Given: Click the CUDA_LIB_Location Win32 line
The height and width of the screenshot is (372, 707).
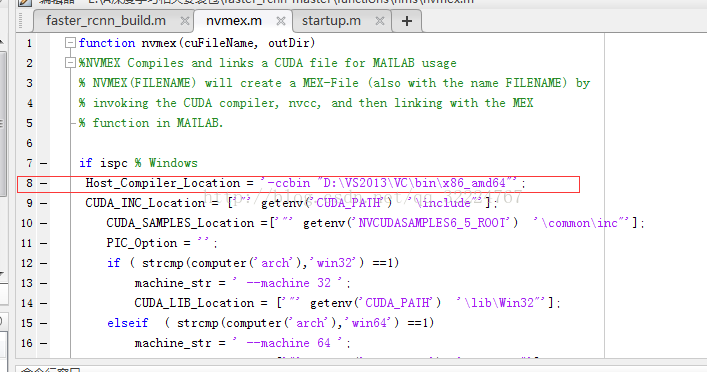Looking at the screenshot, I should pyautogui.click(x=348, y=303).
